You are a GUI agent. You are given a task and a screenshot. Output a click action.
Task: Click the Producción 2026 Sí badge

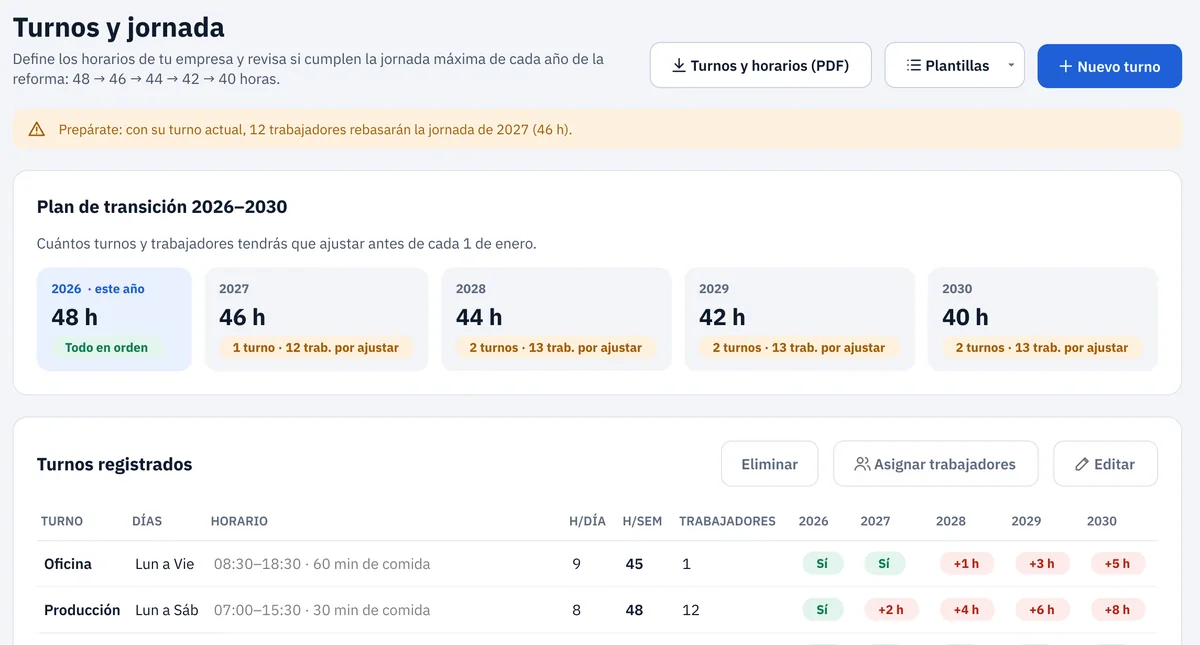pyautogui.click(x=822, y=610)
